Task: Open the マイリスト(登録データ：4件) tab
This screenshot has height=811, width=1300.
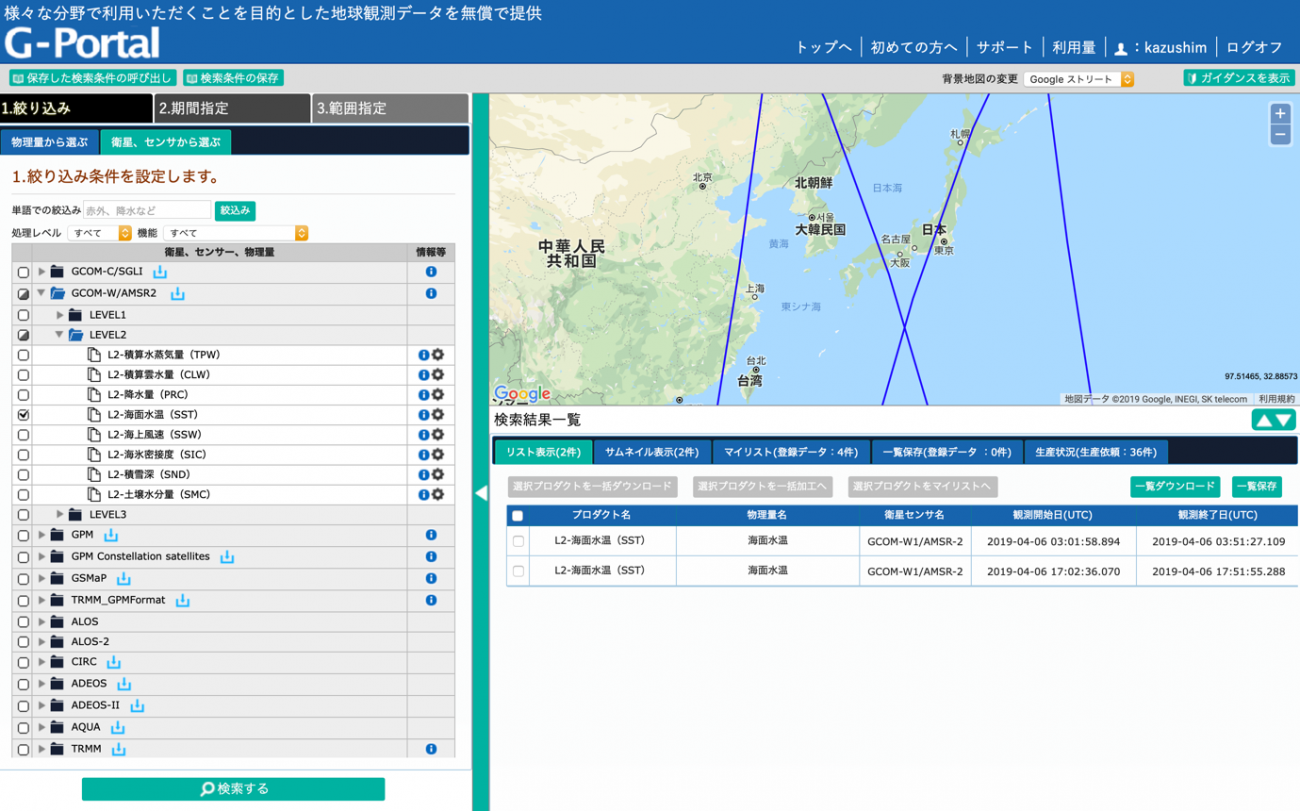Action: 791,452
